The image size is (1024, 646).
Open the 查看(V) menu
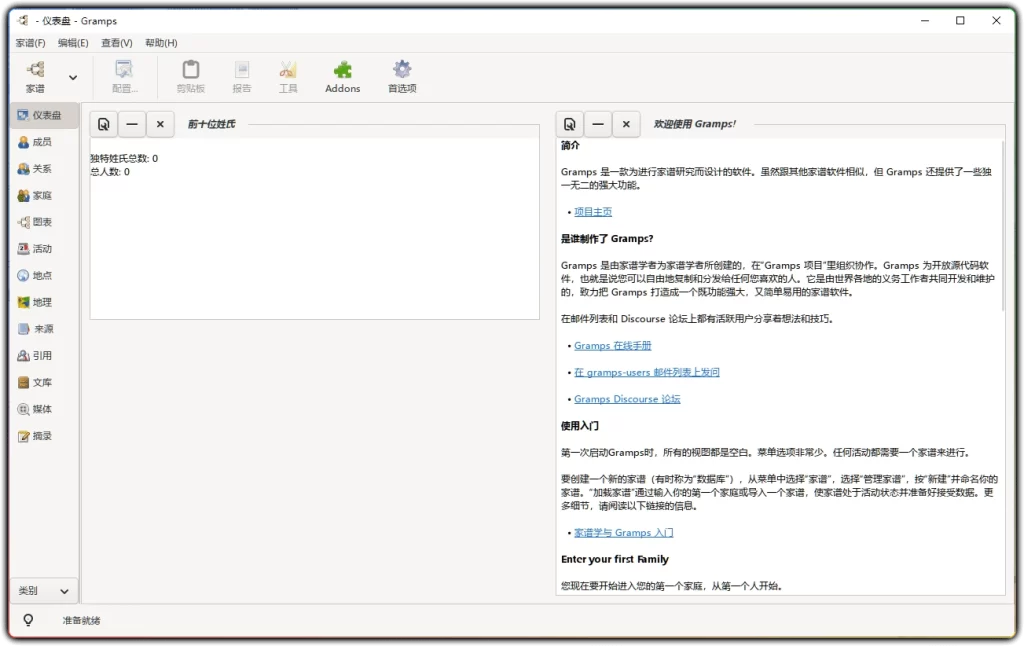(115, 43)
